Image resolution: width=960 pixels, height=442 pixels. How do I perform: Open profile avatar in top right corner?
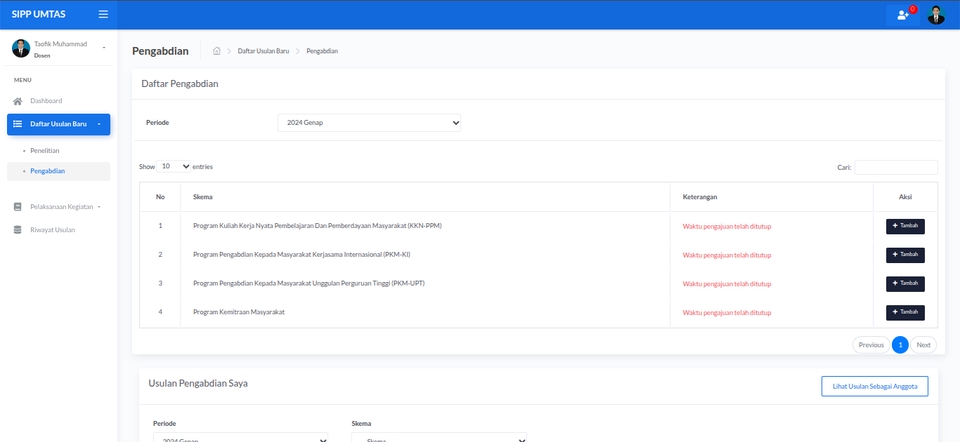pos(936,15)
